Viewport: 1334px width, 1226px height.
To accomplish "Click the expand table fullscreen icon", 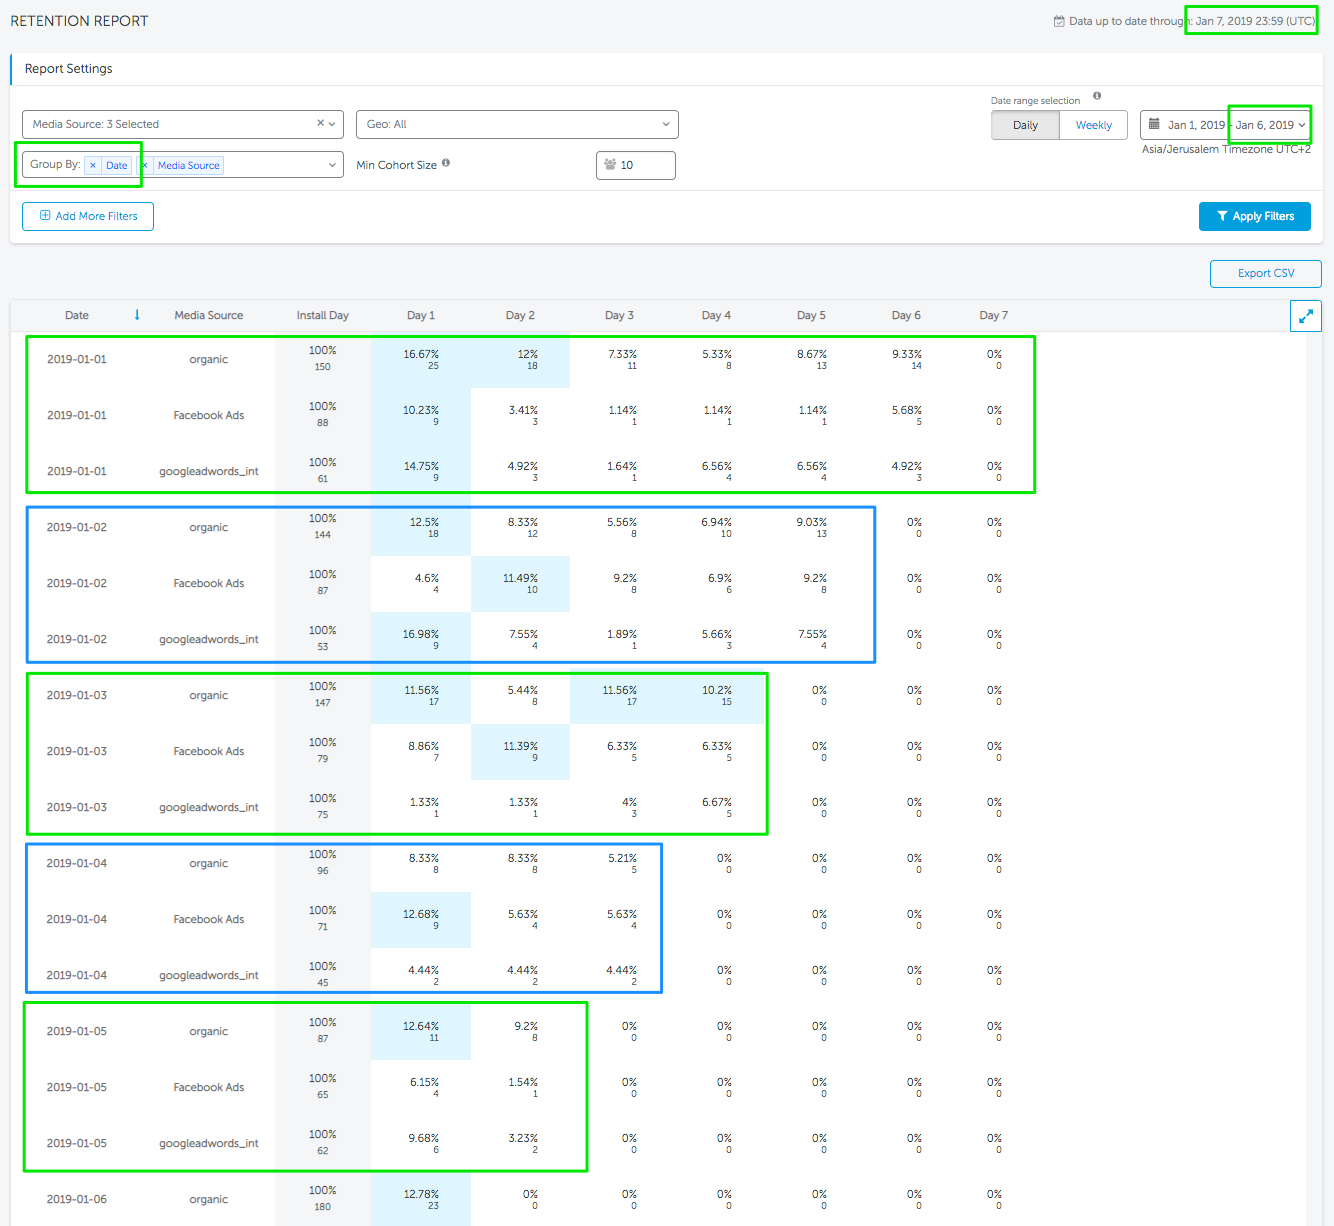I will pyautogui.click(x=1305, y=316).
